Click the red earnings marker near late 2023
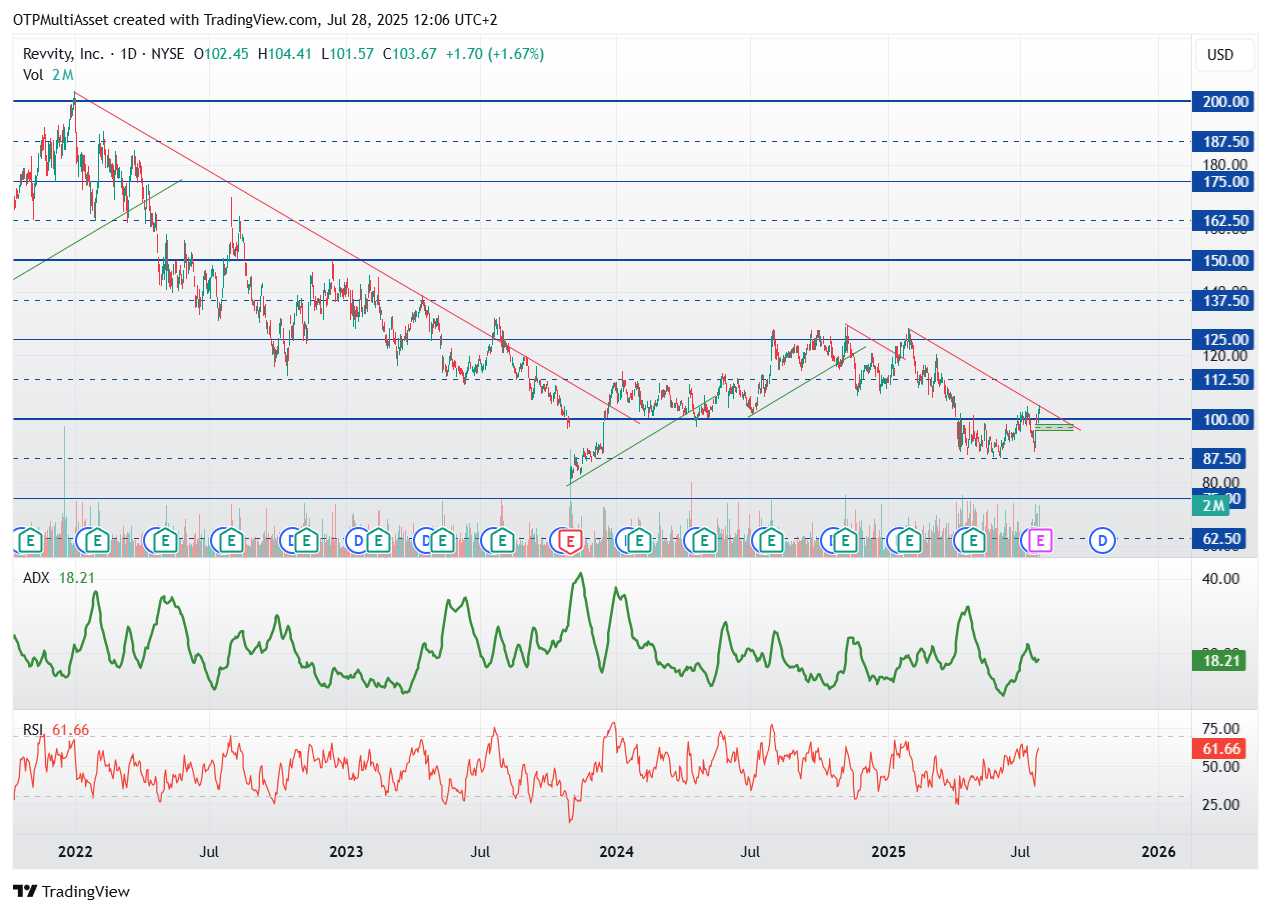The height and width of the screenshot is (913, 1271). (x=570, y=541)
